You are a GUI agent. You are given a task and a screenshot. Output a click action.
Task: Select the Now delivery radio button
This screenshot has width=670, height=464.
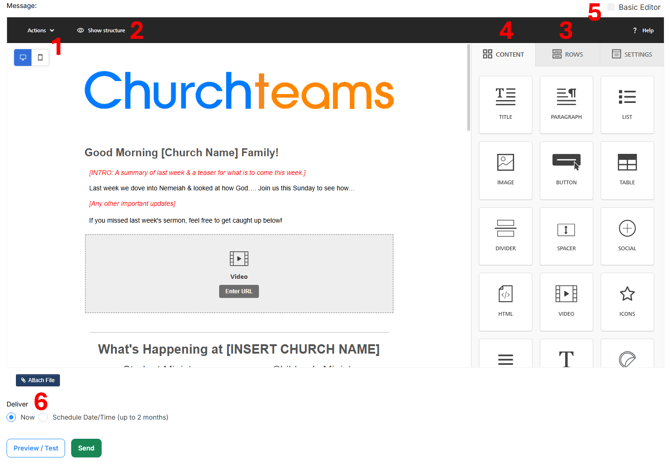click(x=12, y=417)
